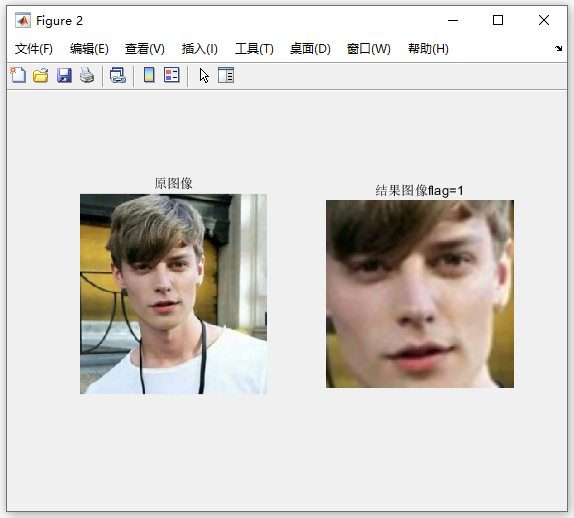The width and height of the screenshot is (574, 518).
Task: Open the 窗口(W) menu
Action: click(x=369, y=49)
